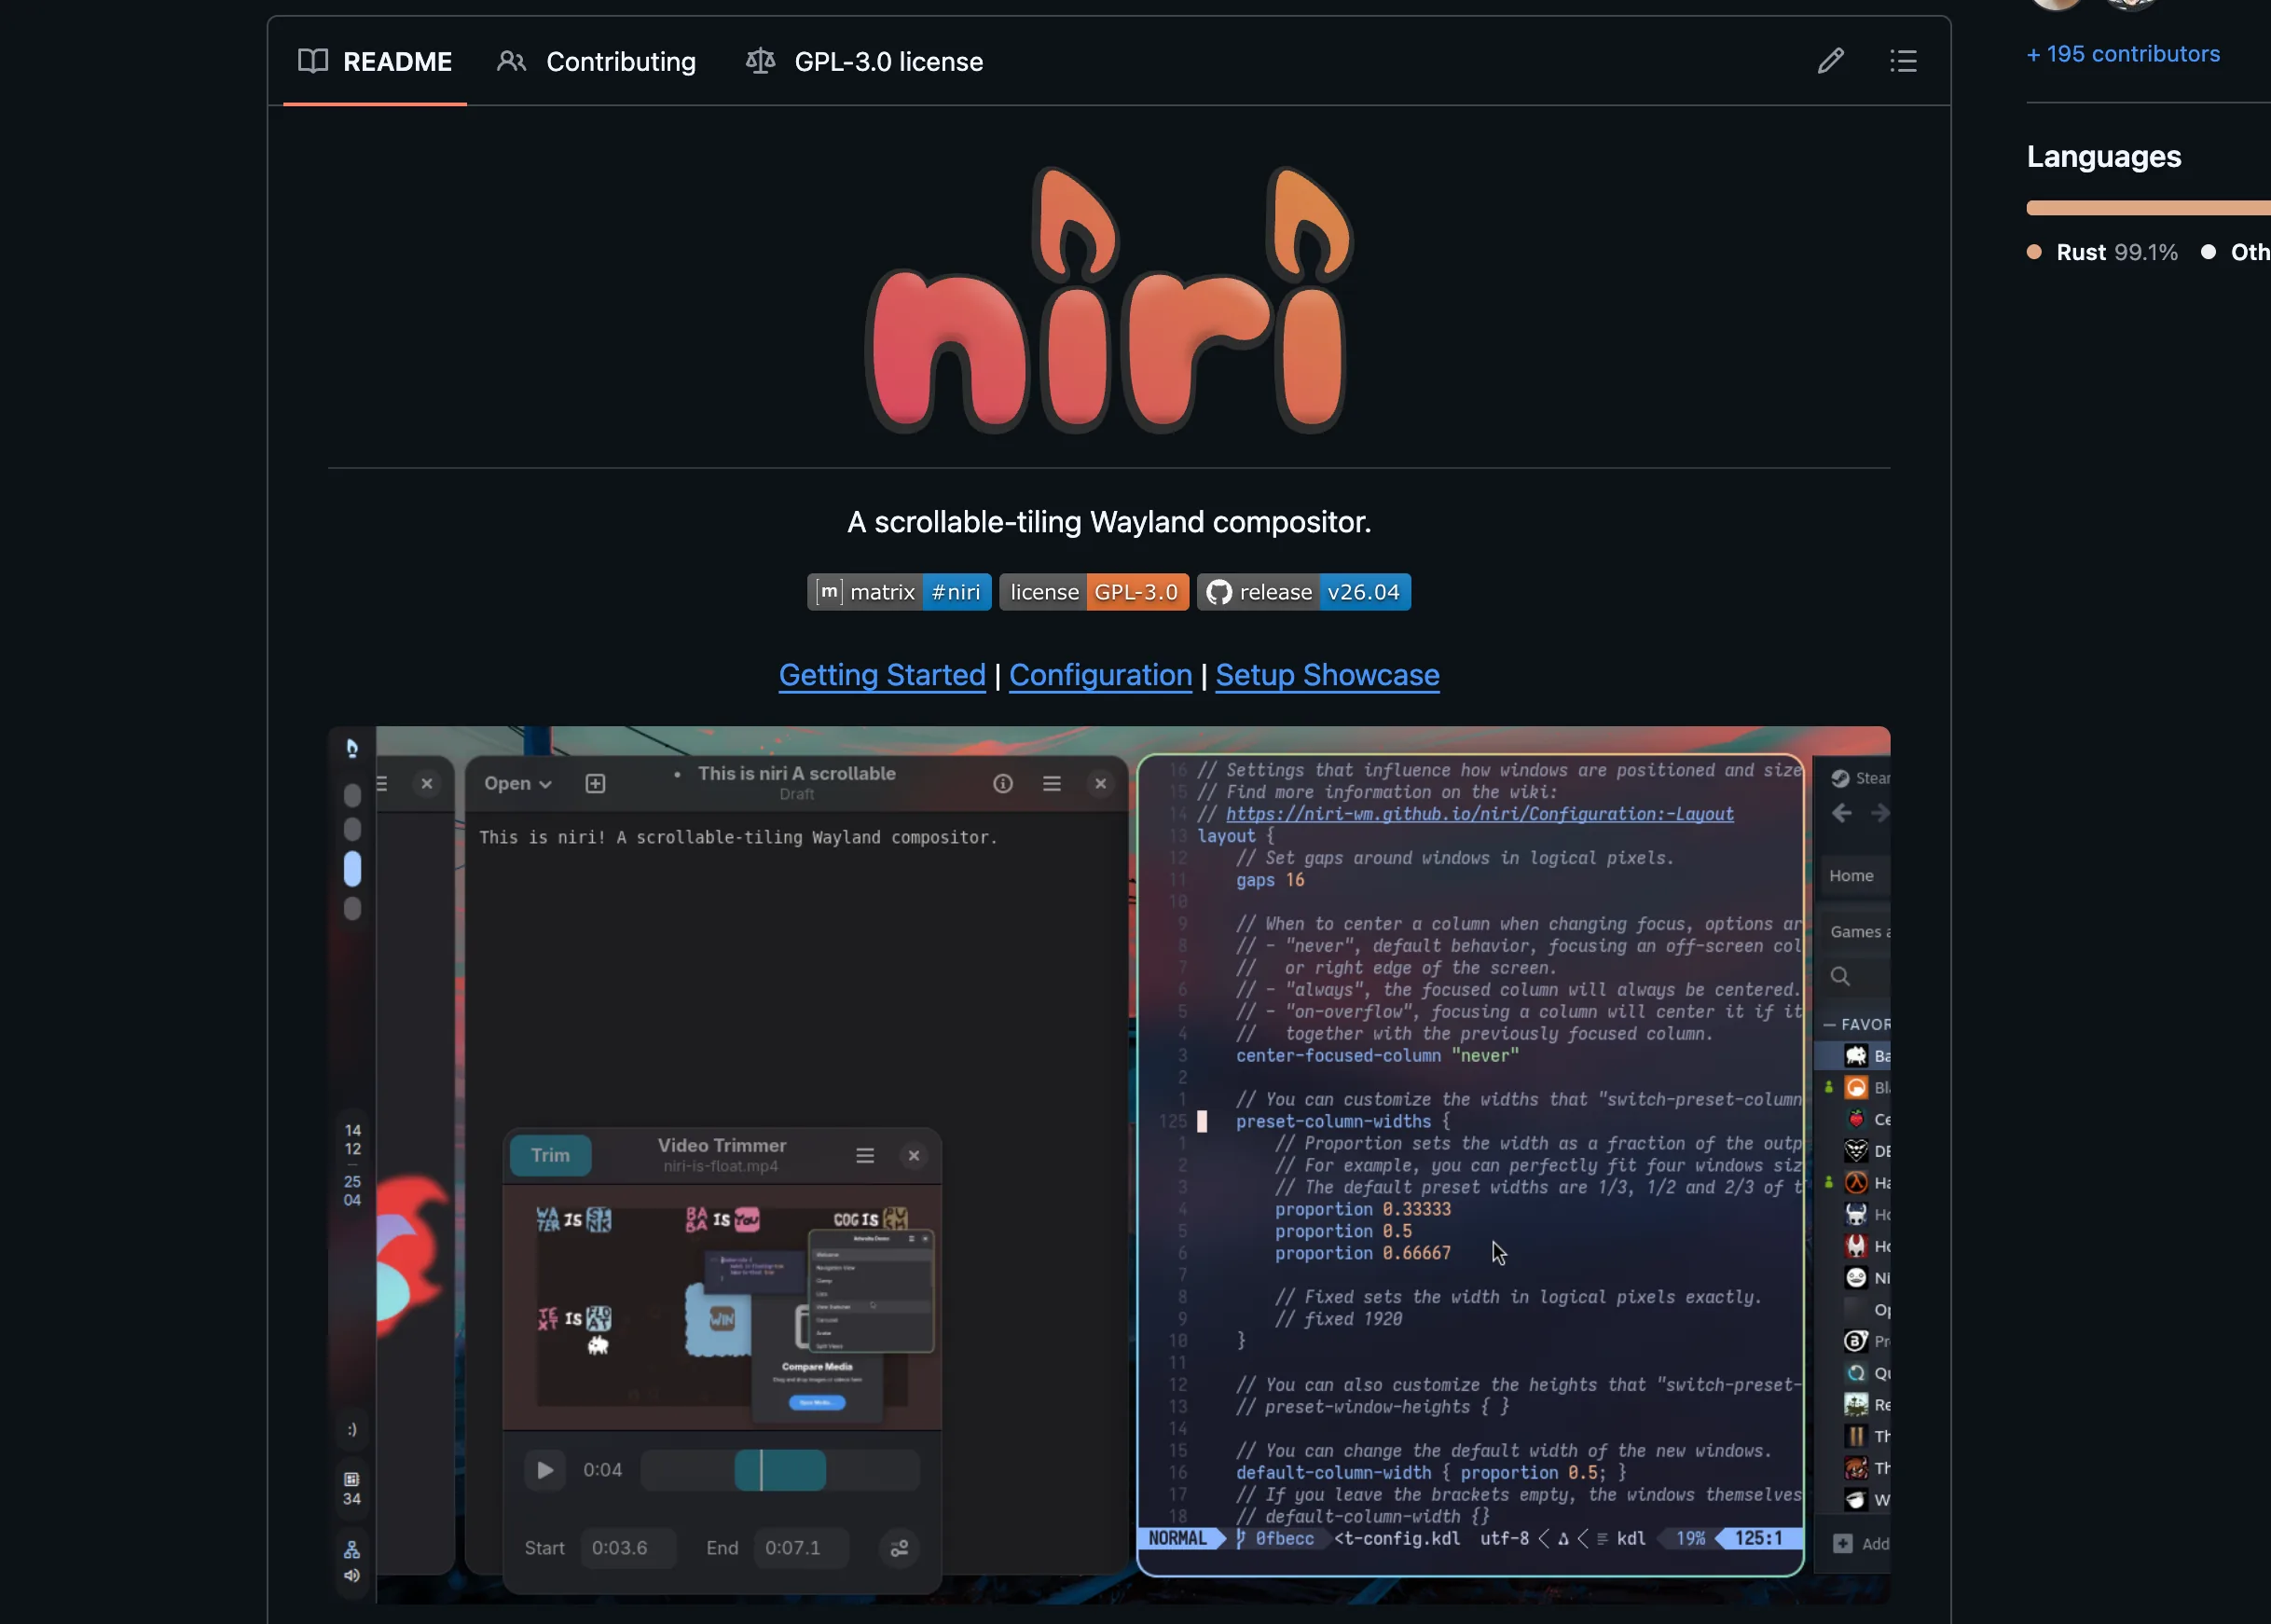Image resolution: width=2271 pixels, height=1624 pixels.
Task: Follow the Getting Started link
Action: pos(882,675)
